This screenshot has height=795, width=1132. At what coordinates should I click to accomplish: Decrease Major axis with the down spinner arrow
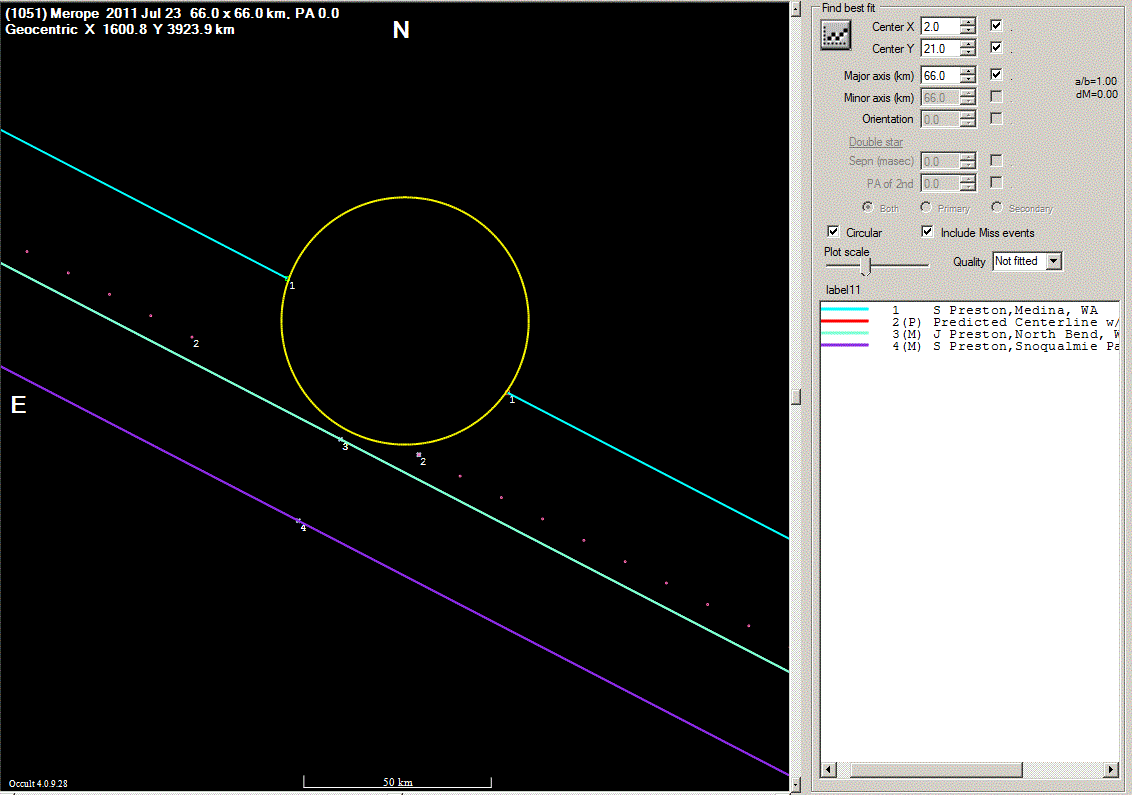click(967, 79)
